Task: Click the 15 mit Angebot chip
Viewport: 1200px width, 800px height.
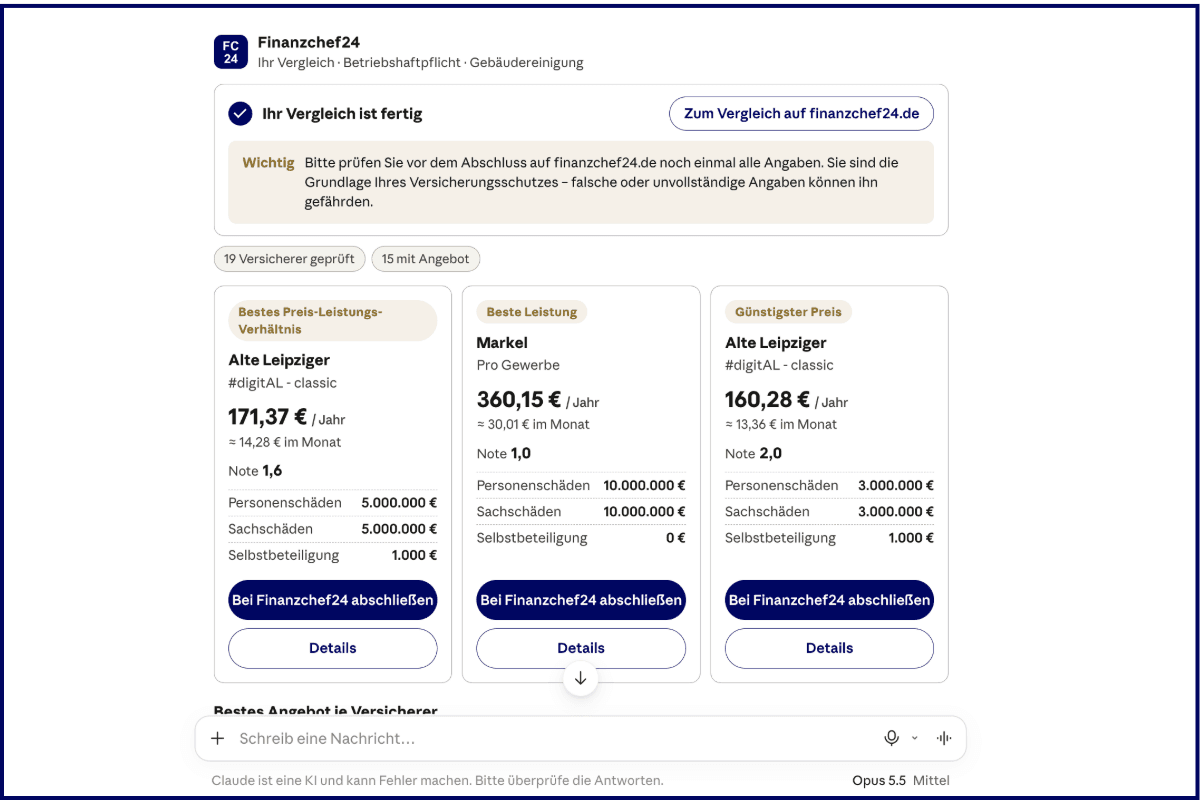Action: coord(425,259)
